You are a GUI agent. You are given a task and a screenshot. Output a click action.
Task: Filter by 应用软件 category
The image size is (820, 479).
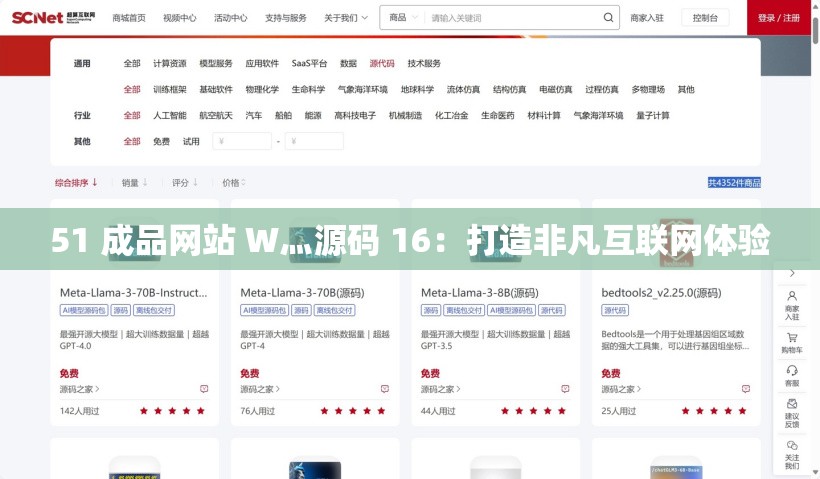(x=262, y=63)
